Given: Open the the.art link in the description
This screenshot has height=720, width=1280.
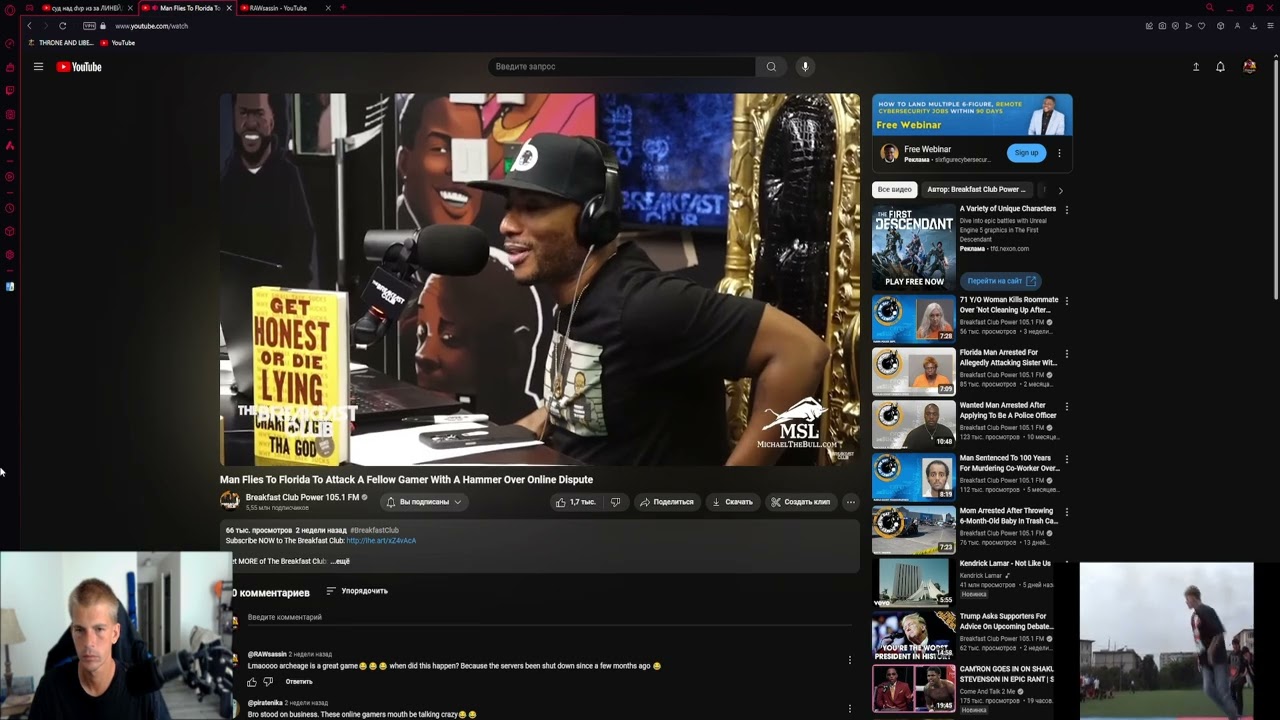Looking at the screenshot, I should (381, 541).
